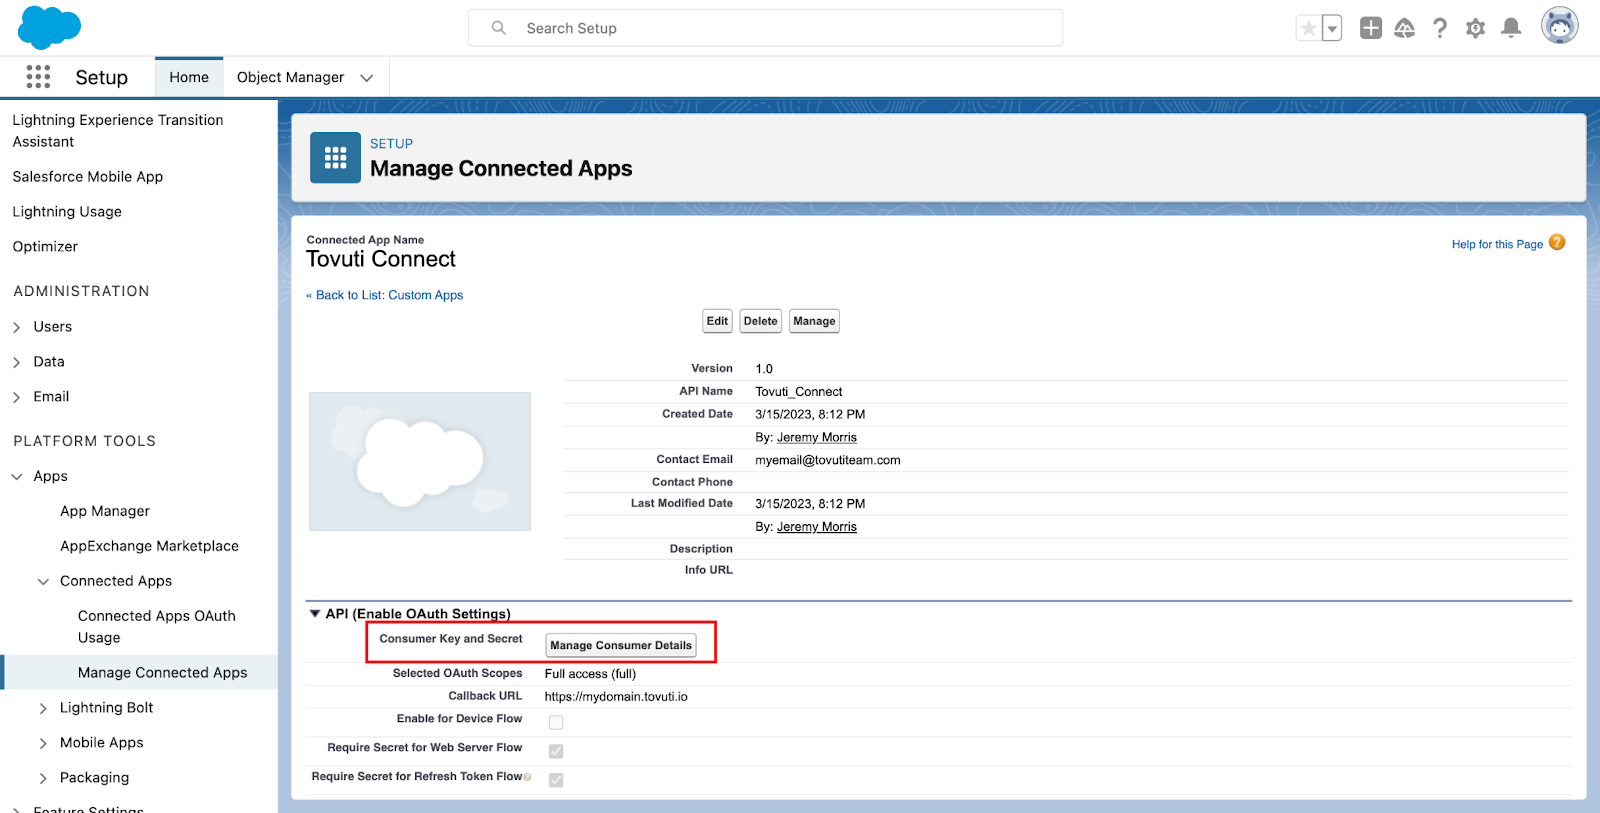Click Manage Consumer Details button
This screenshot has width=1600, height=813.
[621, 645]
